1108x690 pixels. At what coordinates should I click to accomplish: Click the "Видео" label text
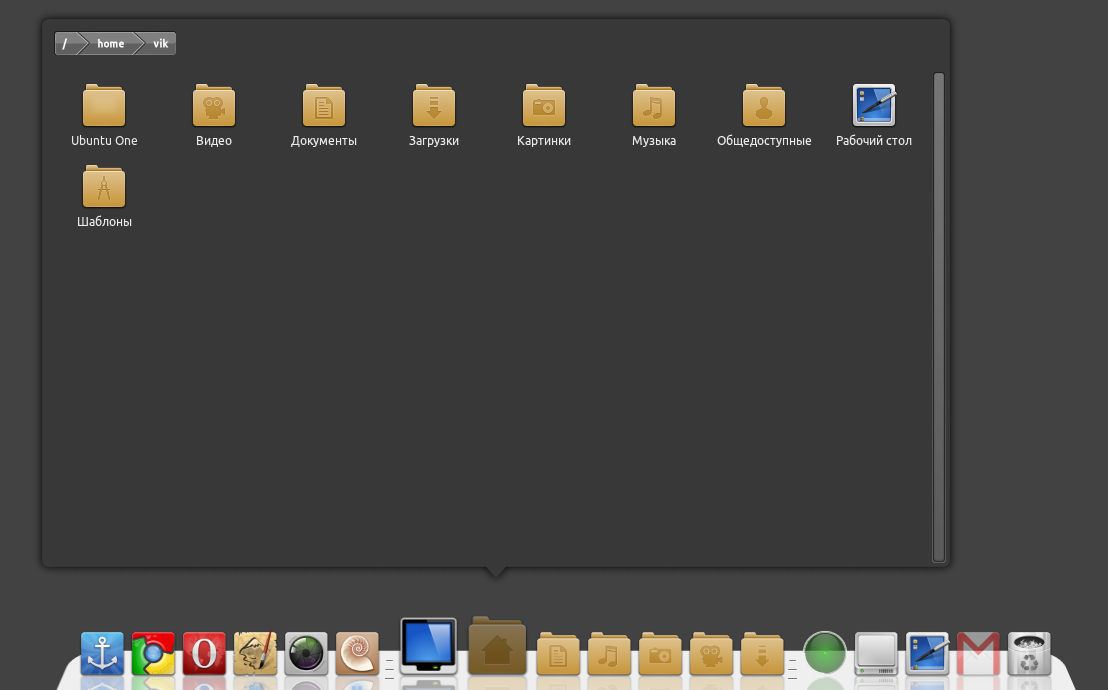click(x=214, y=140)
